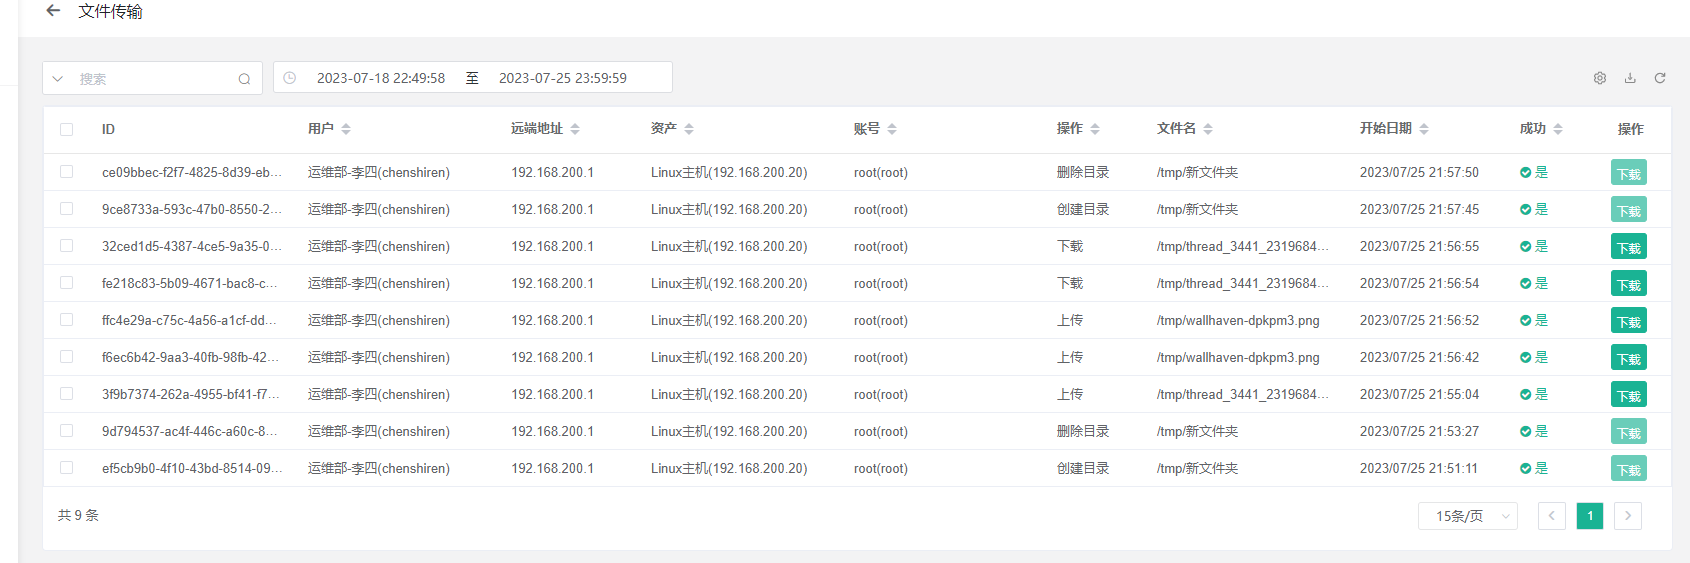
Task: Click success check icon in row 32ced1d5
Action: point(1526,247)
